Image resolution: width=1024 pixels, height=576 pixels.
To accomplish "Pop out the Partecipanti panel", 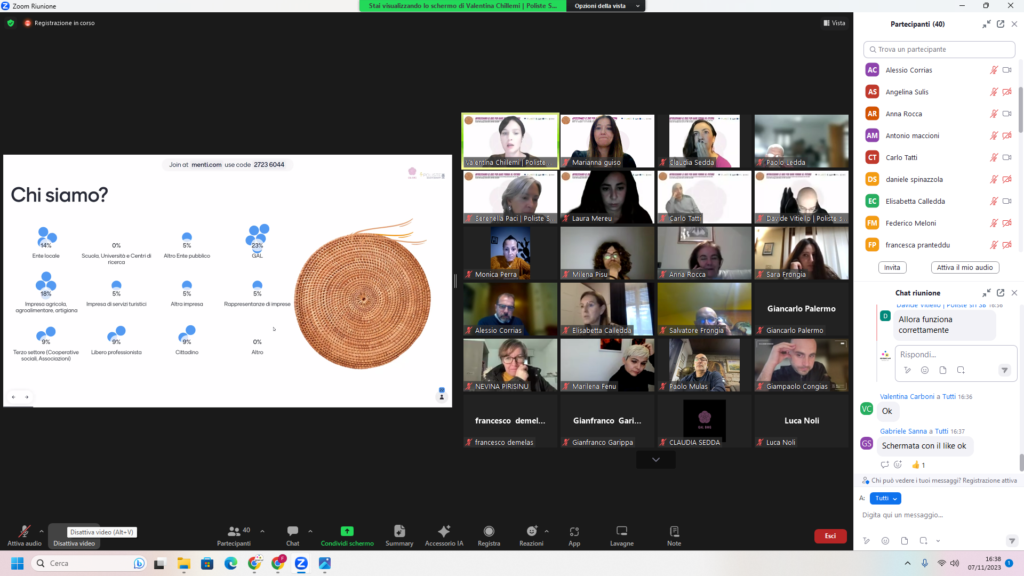I will click(1000, 24).
